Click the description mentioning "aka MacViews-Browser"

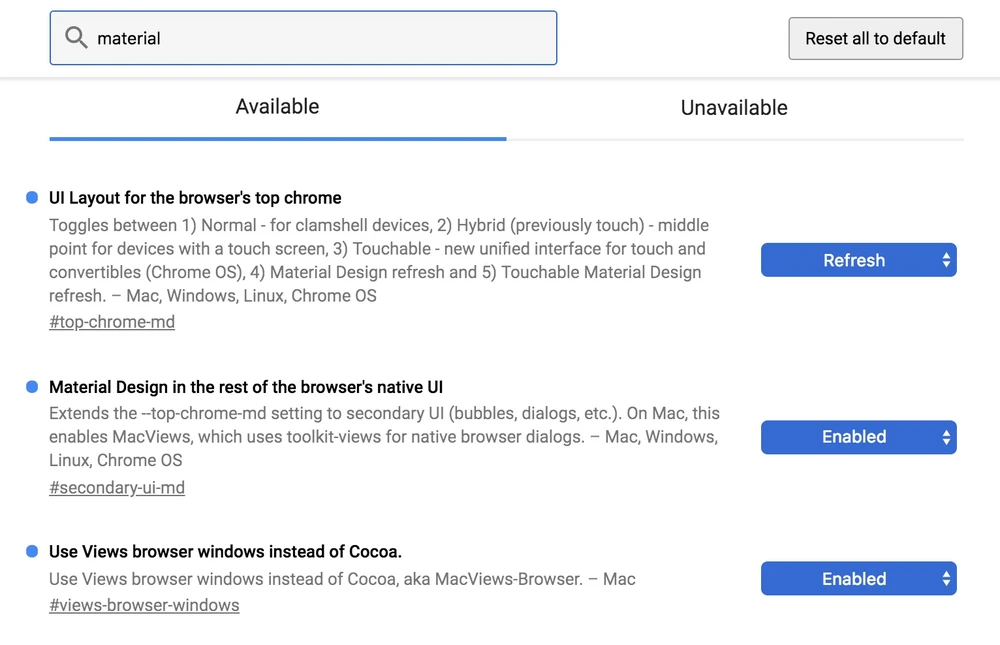[x=342, y=579]
